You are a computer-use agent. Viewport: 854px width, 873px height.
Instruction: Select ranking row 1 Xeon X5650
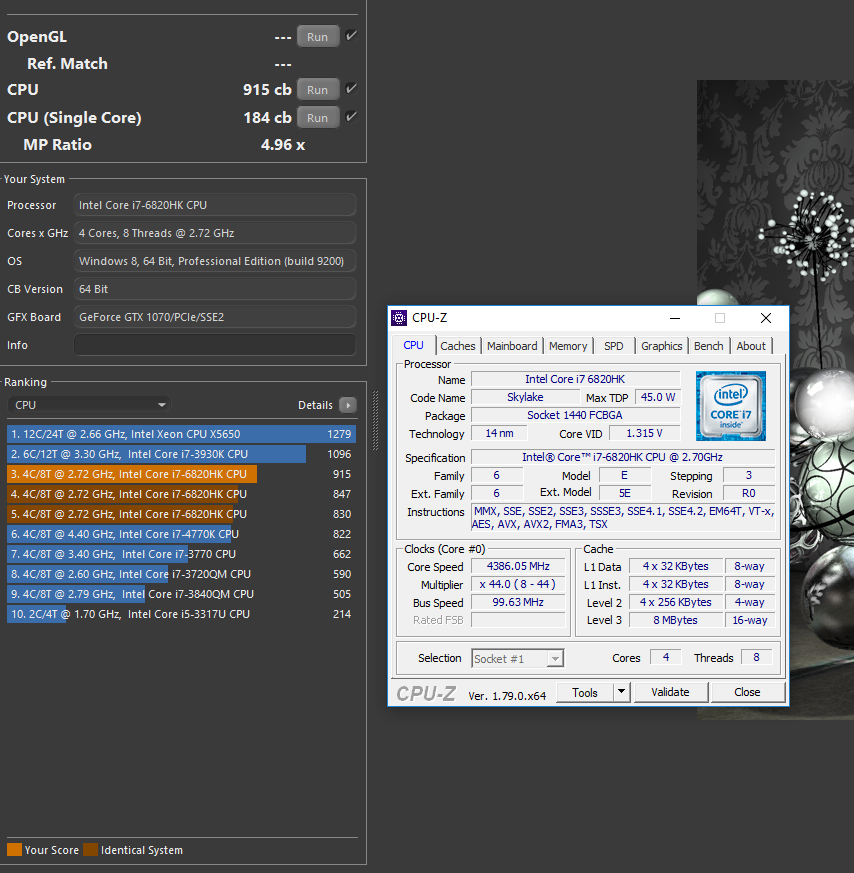coord(181,434)
